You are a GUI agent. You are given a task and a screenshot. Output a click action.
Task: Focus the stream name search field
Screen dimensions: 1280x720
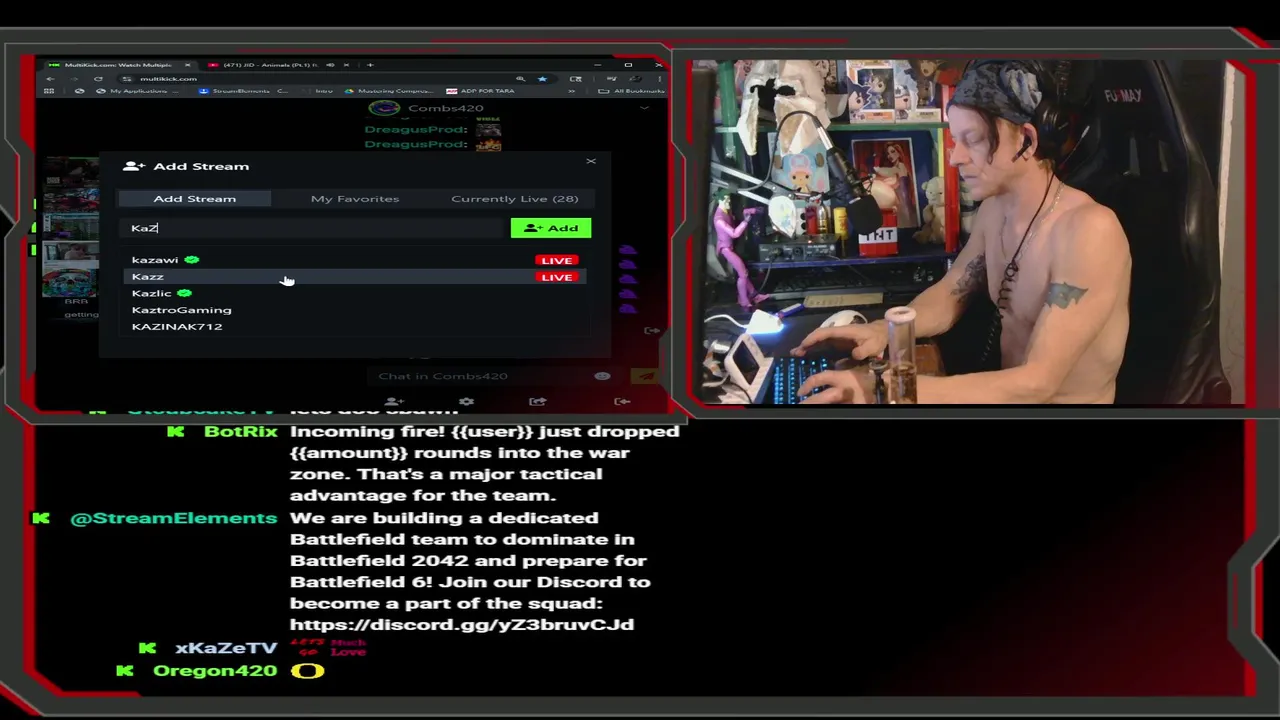click(312, 228)
